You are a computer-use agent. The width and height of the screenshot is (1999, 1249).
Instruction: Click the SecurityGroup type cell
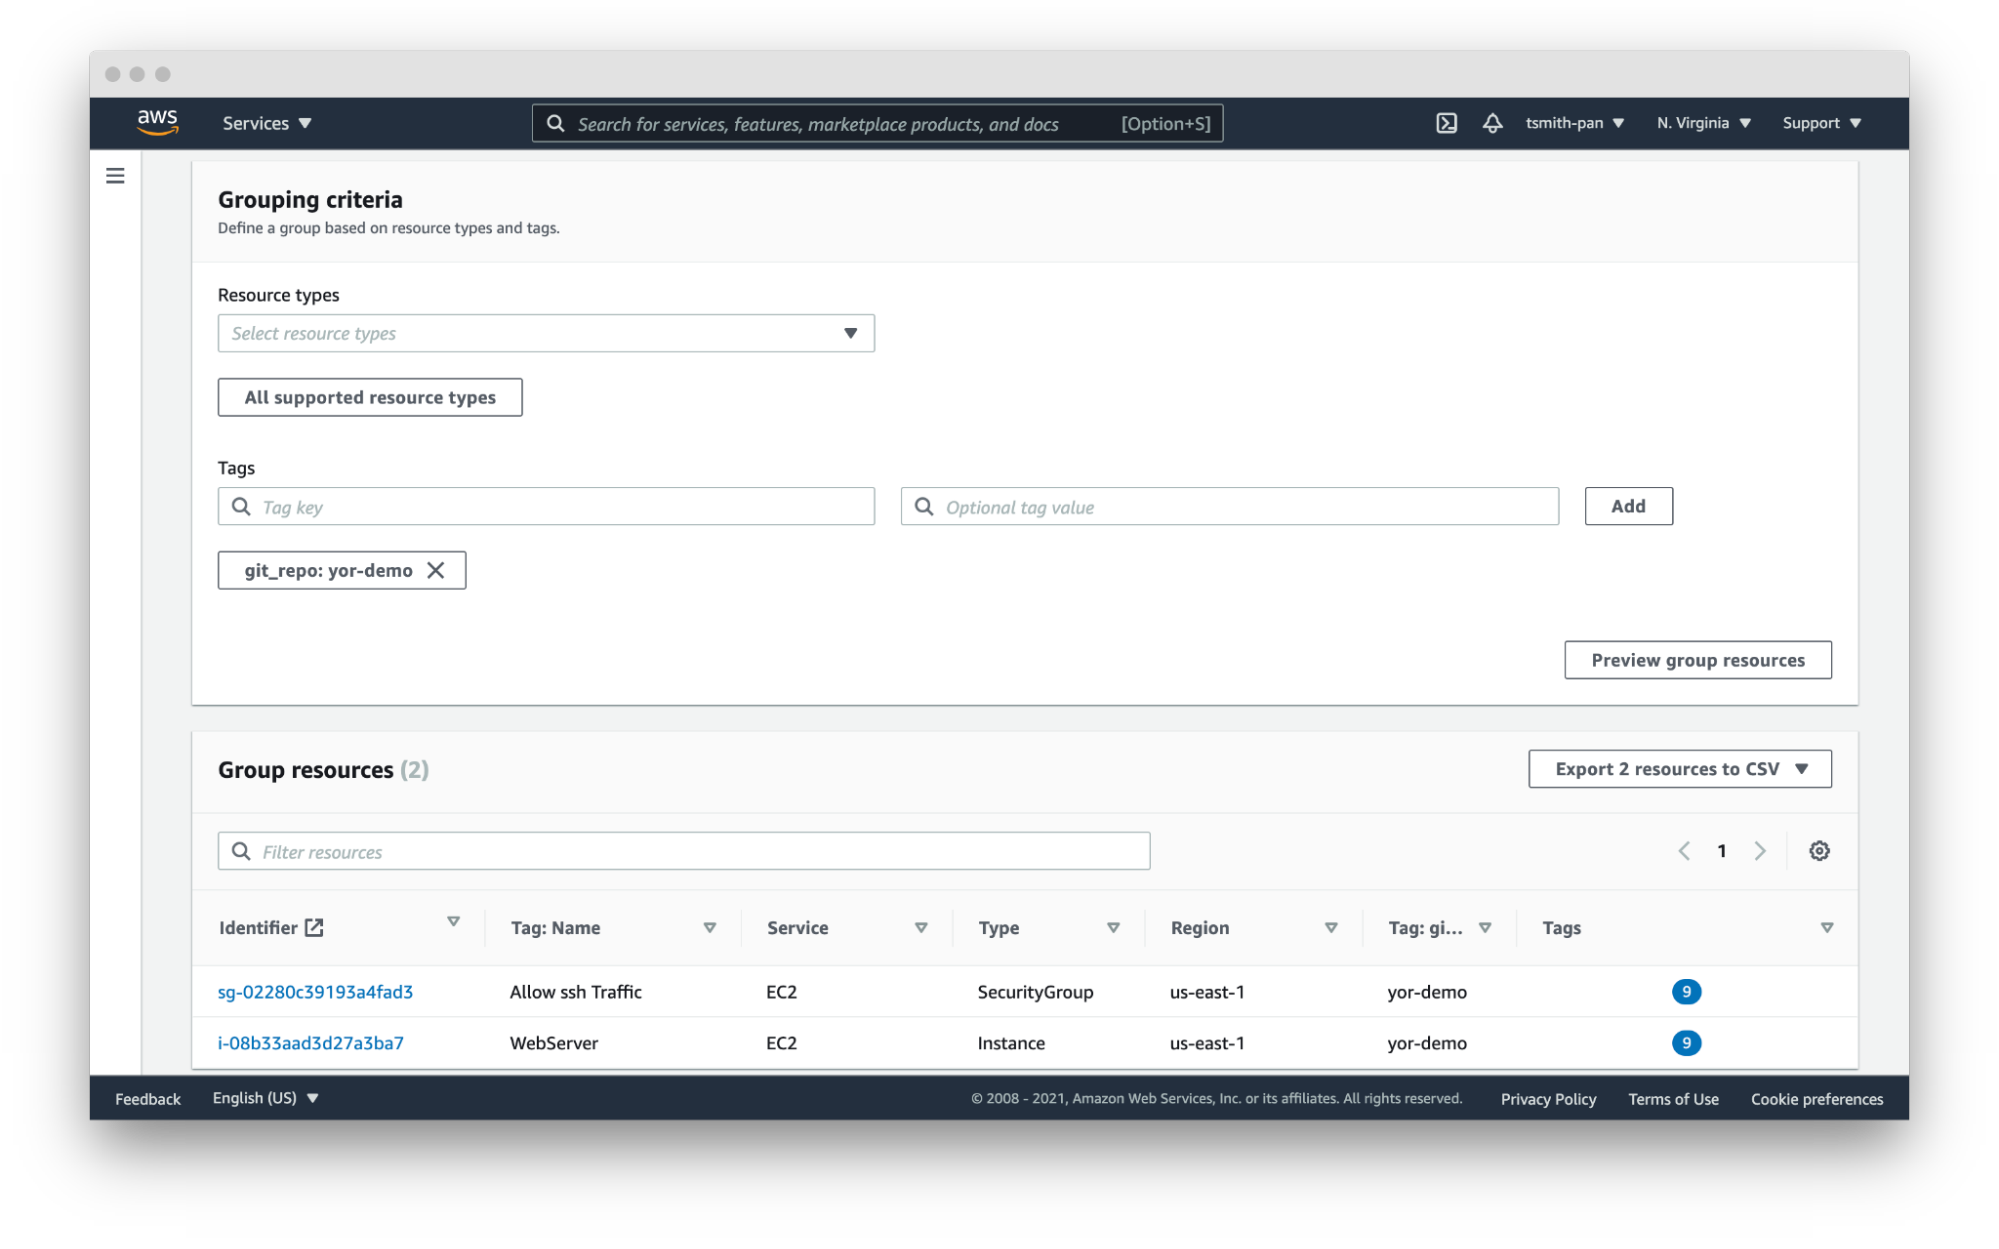(x=1035, y=992)
